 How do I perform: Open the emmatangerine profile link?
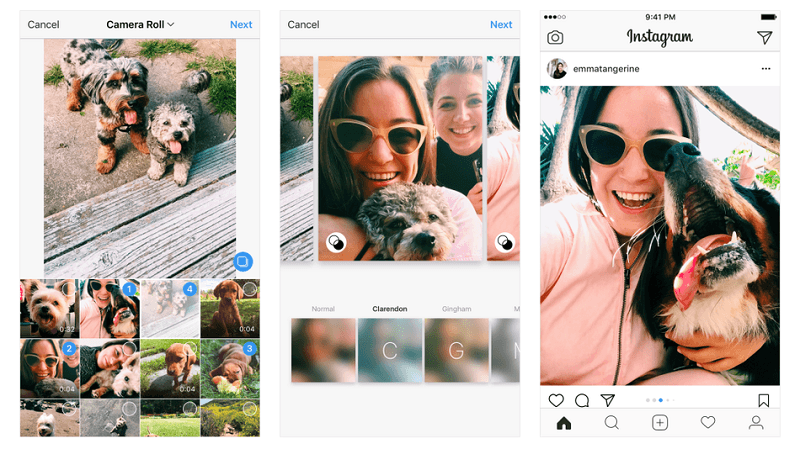pyautogui.click(x=606, y=68)
